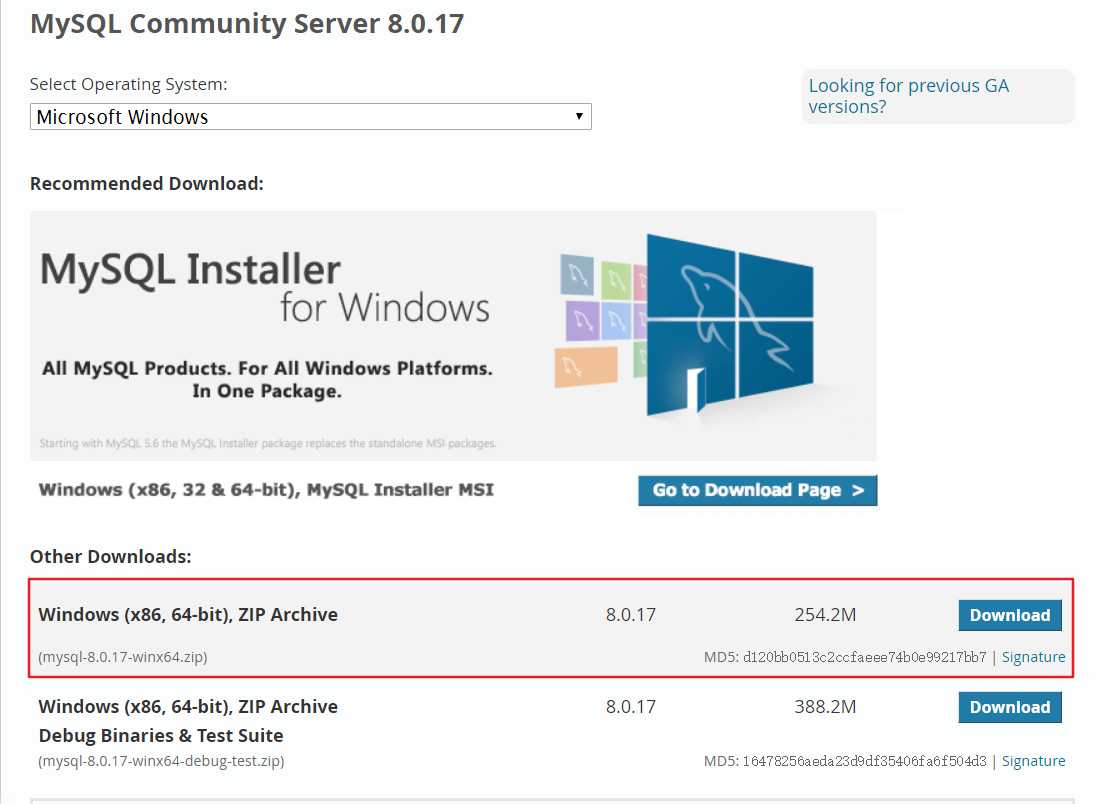Viewport: 1104px width, 804px height.
Task: Download the 388.2M Debug Binaries archive
Action: 1010,708
